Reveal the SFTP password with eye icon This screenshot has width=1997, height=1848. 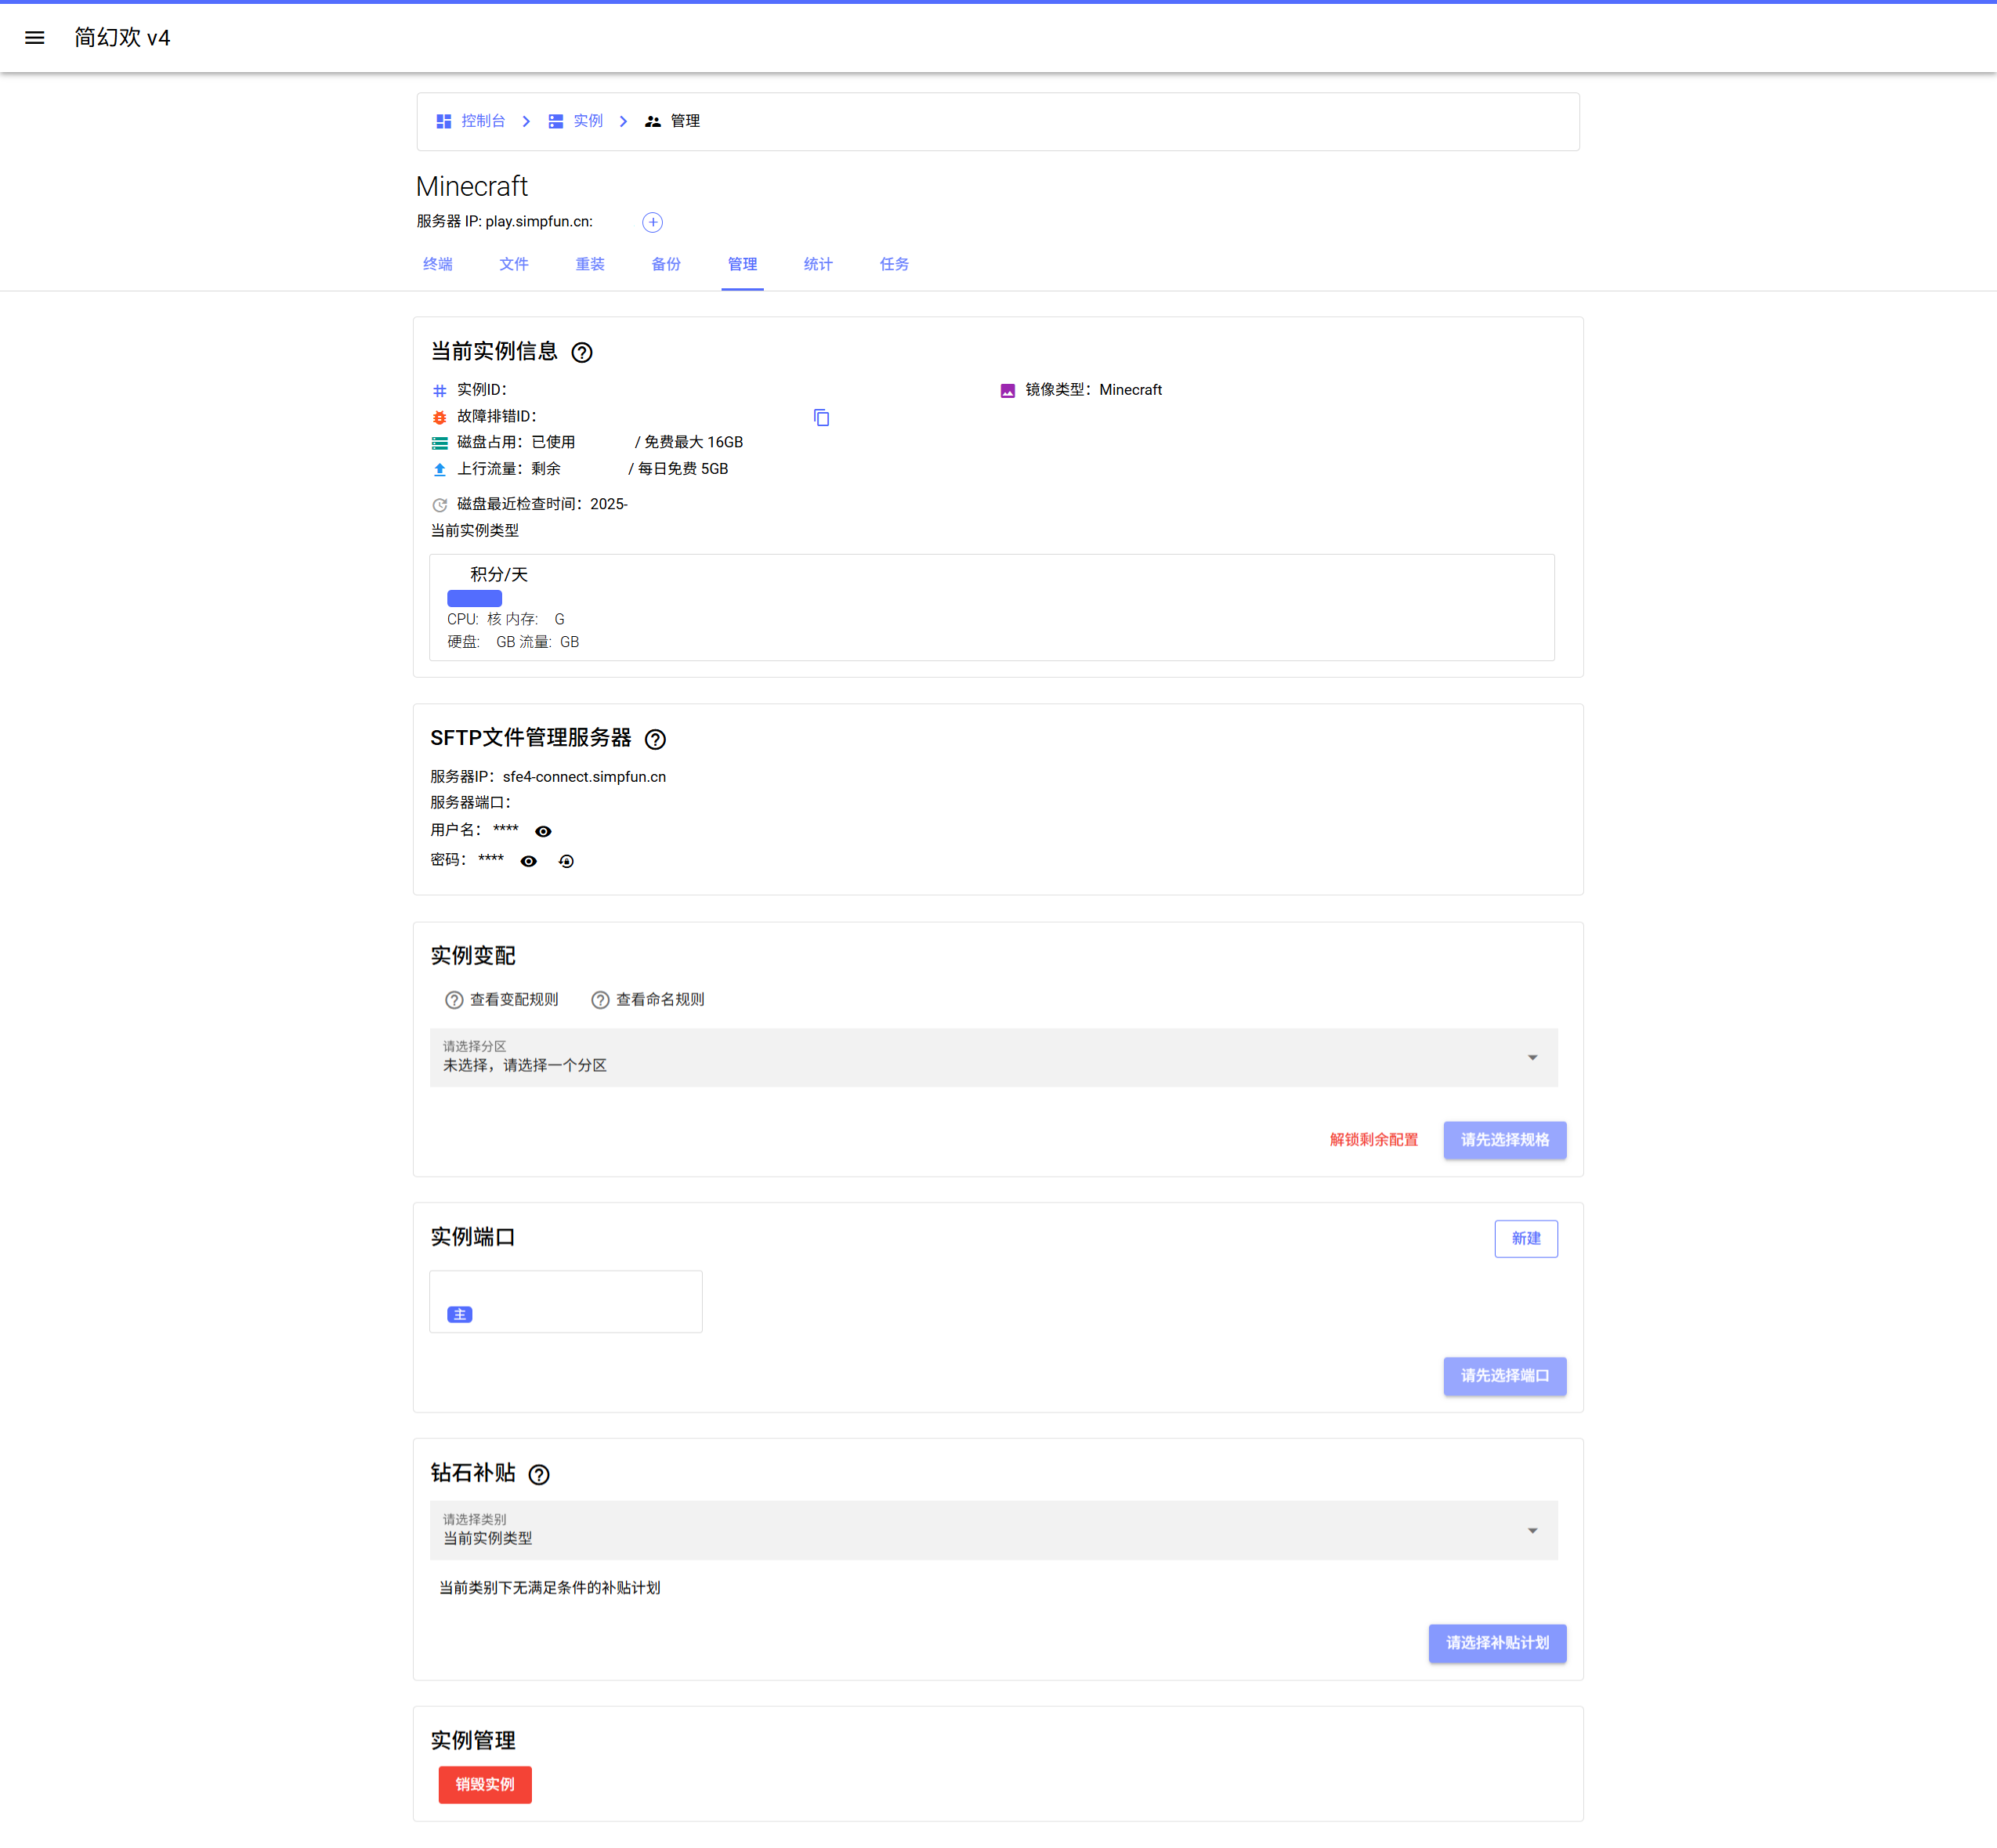tap(529, 861)
